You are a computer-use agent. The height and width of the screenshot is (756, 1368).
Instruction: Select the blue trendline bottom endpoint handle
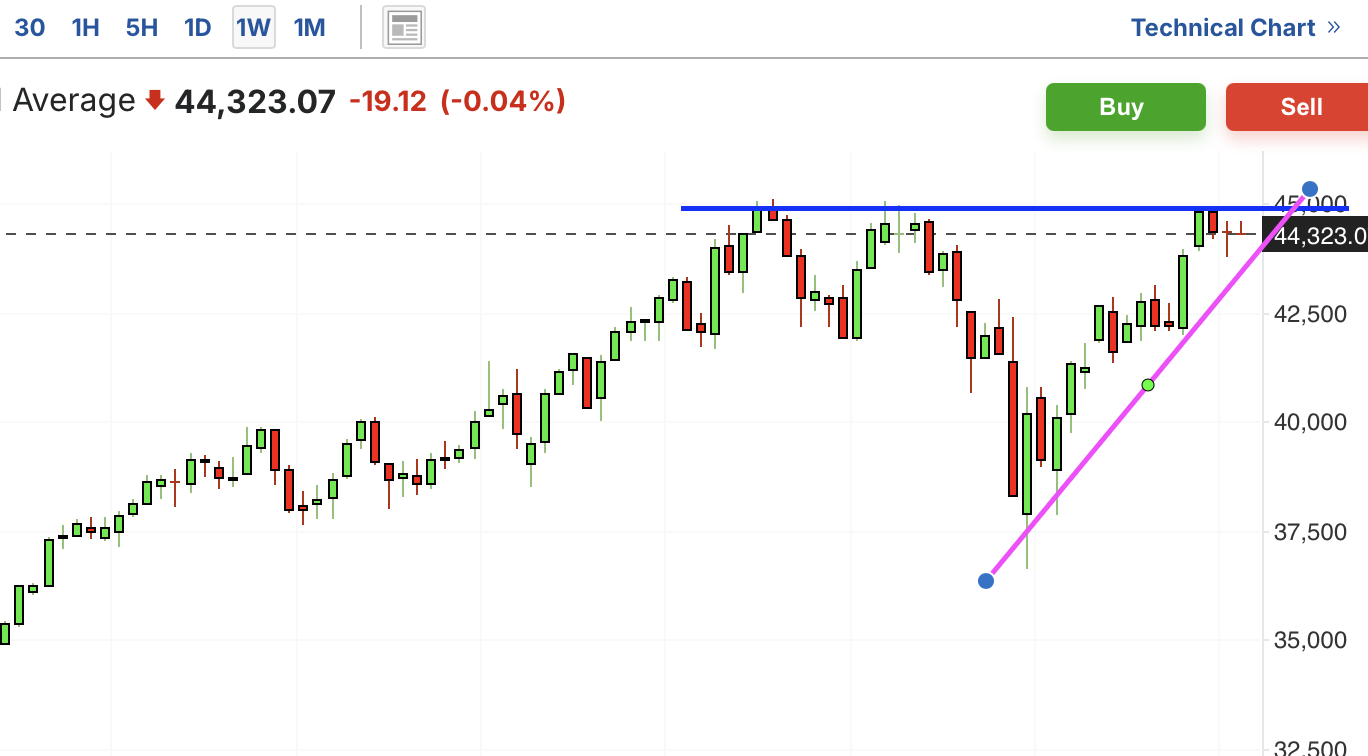[x=986, y=581]
